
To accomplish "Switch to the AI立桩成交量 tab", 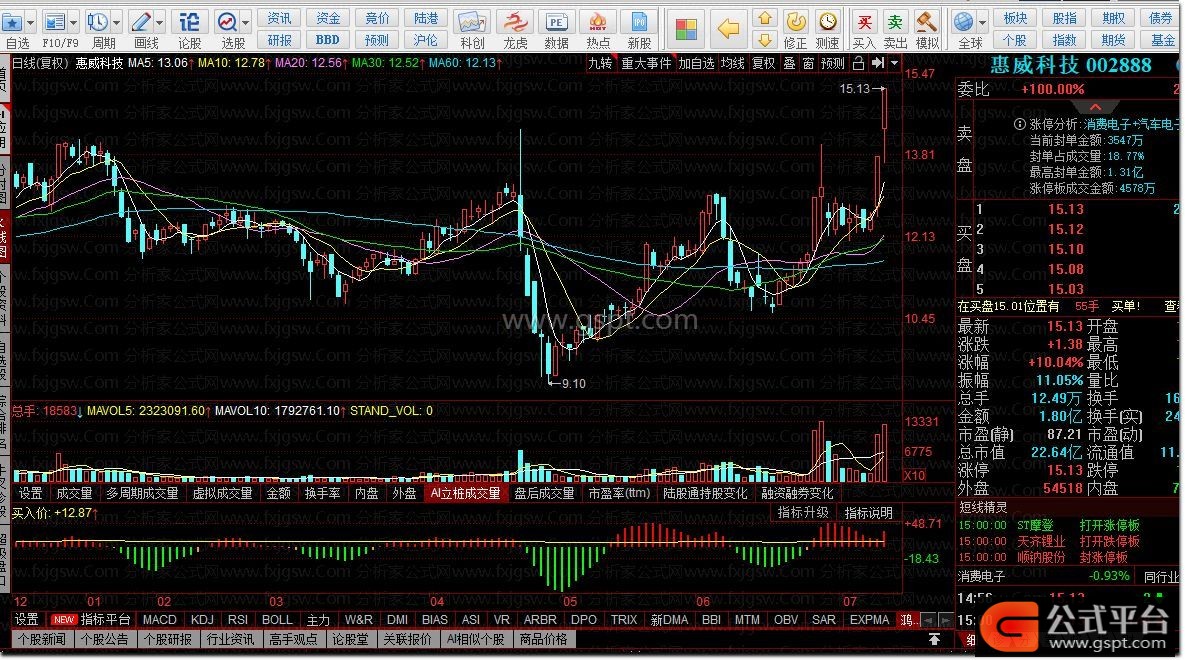I will coord(466,494).
